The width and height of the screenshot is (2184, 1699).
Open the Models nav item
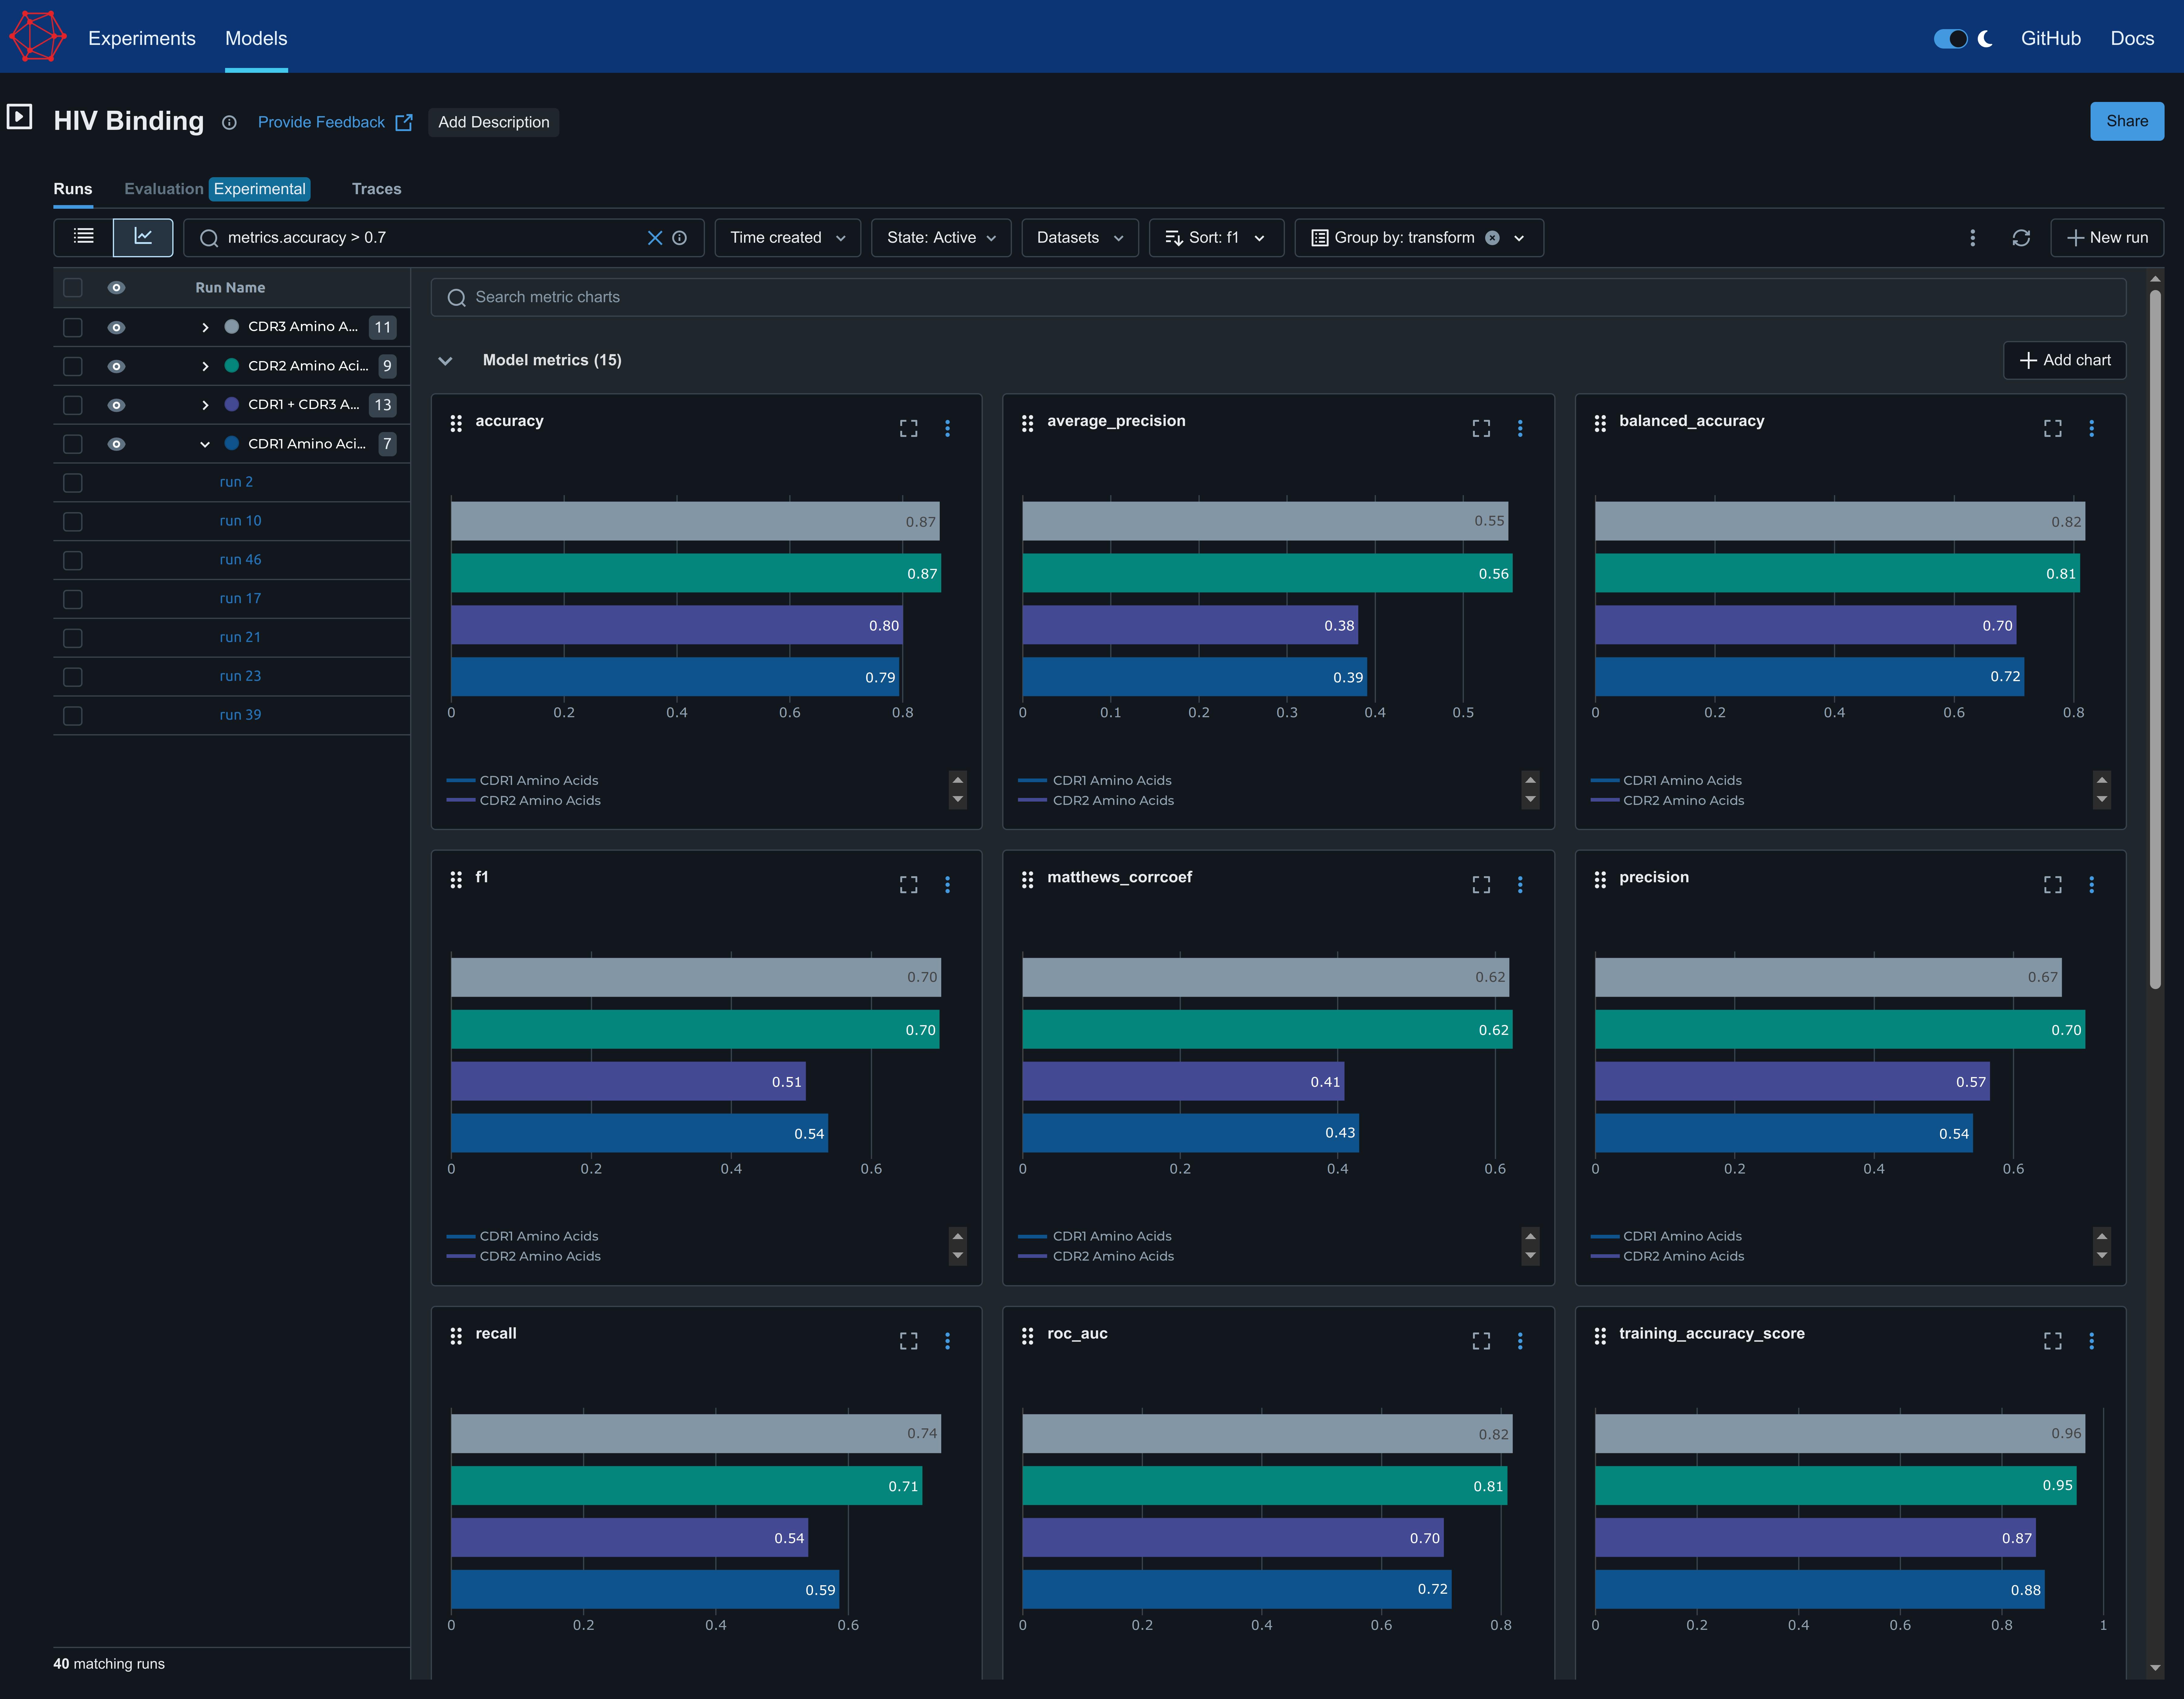[x=256, y=38]
